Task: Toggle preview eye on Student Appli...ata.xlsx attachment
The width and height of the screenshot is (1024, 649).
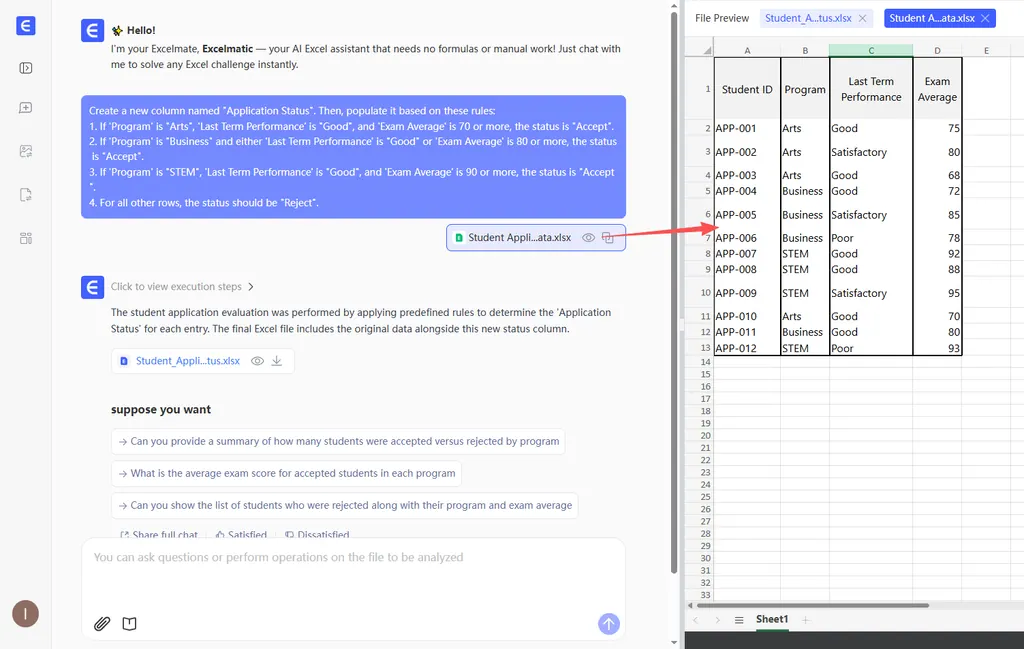Action: [589, 238]
